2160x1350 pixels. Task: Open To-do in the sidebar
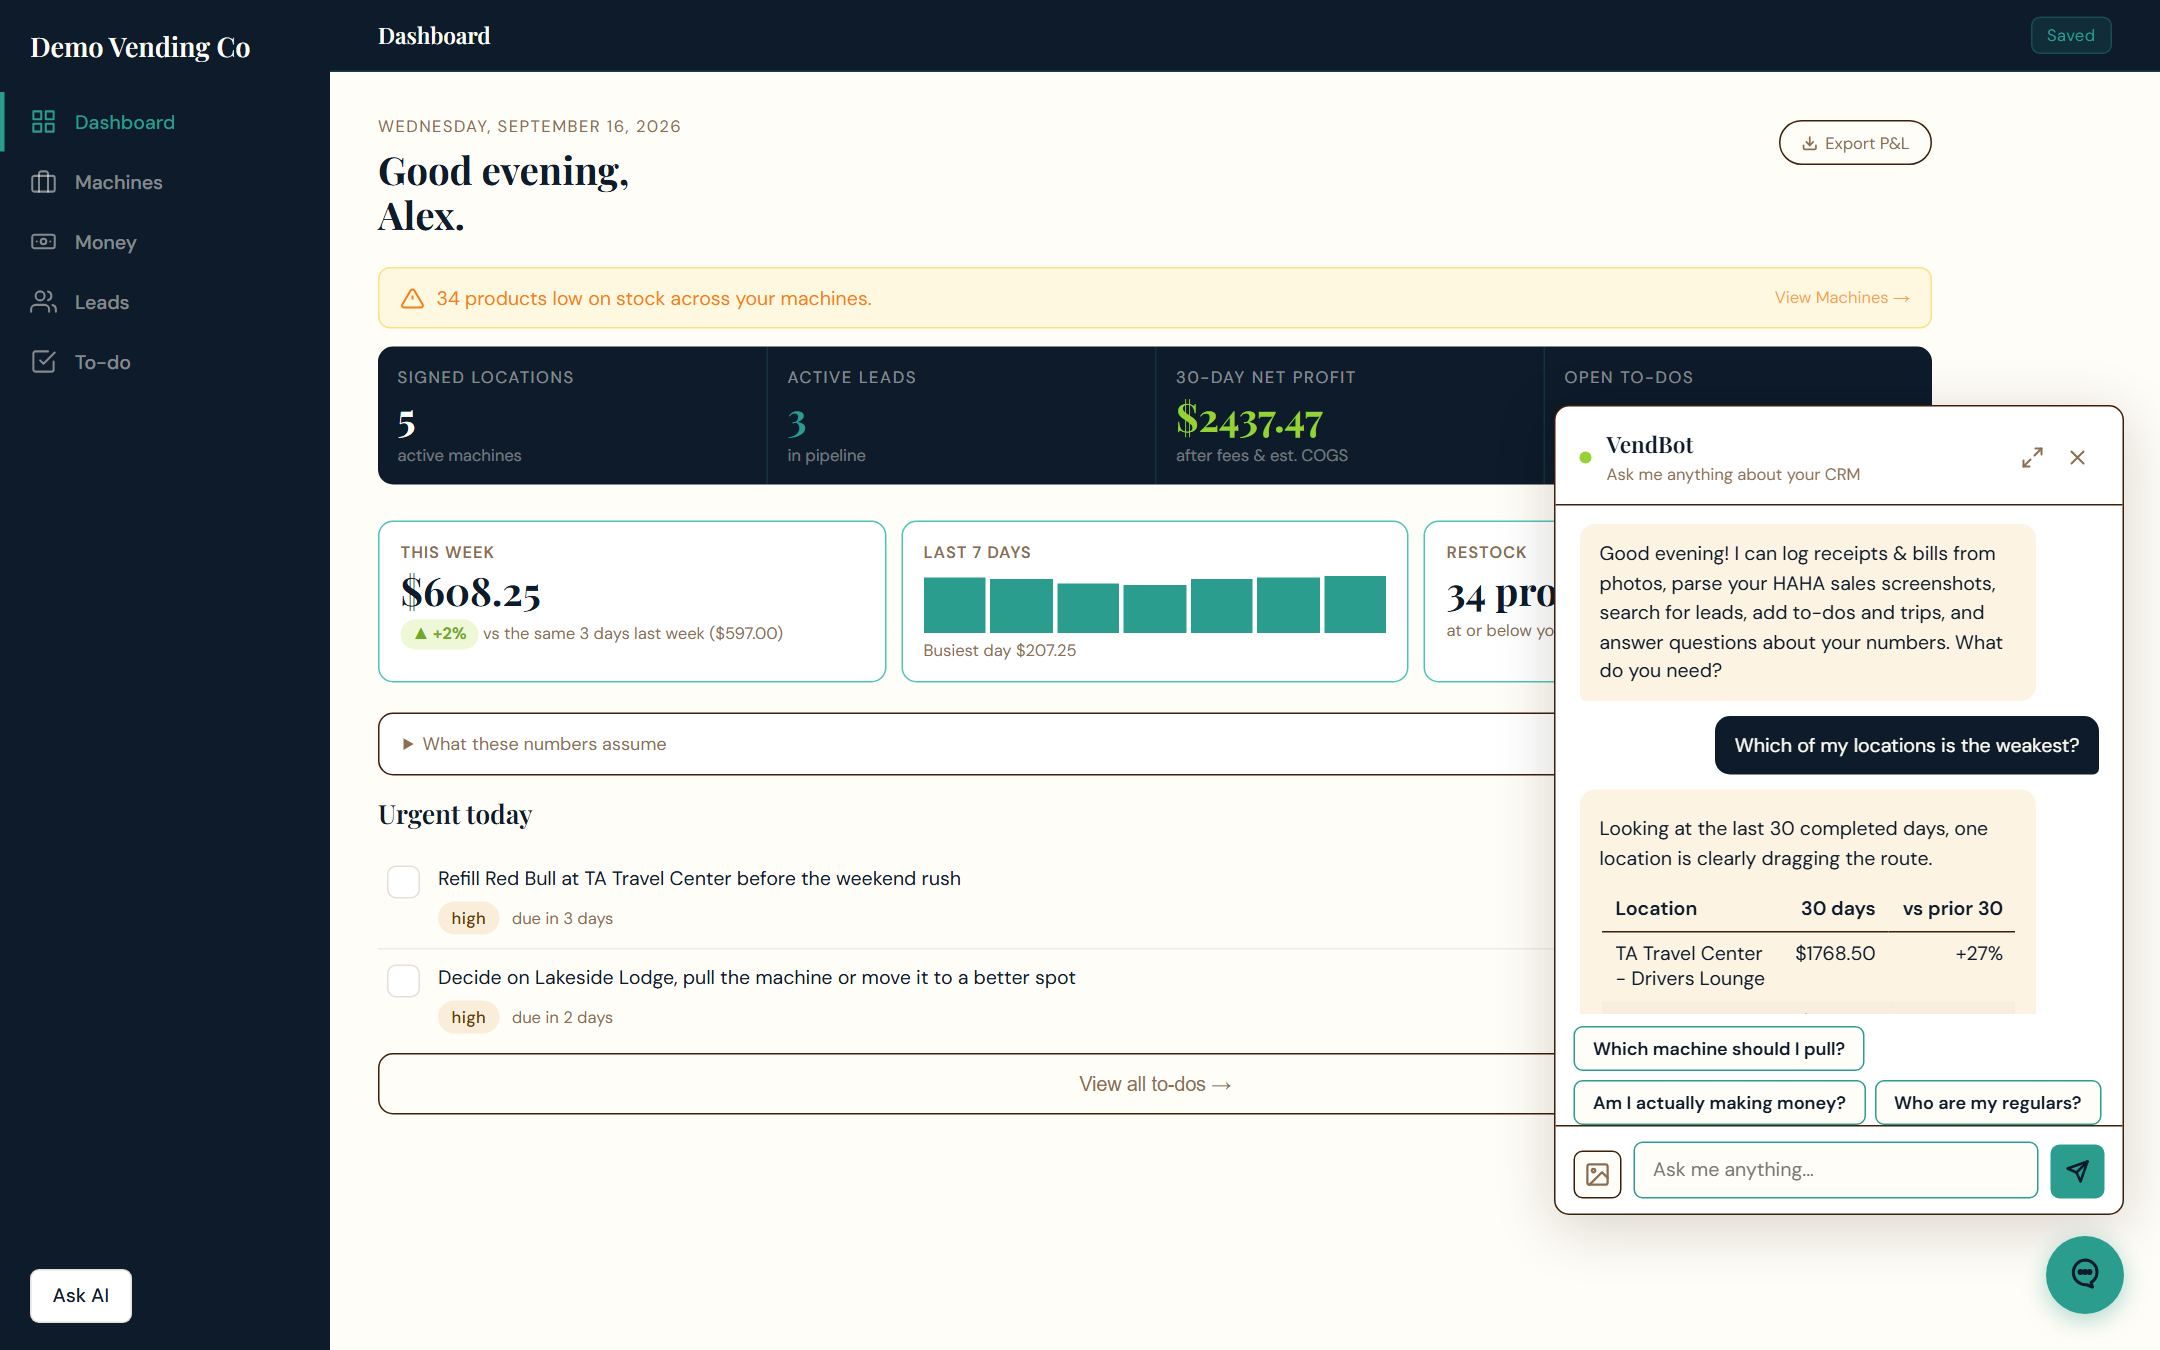point(165,362)
